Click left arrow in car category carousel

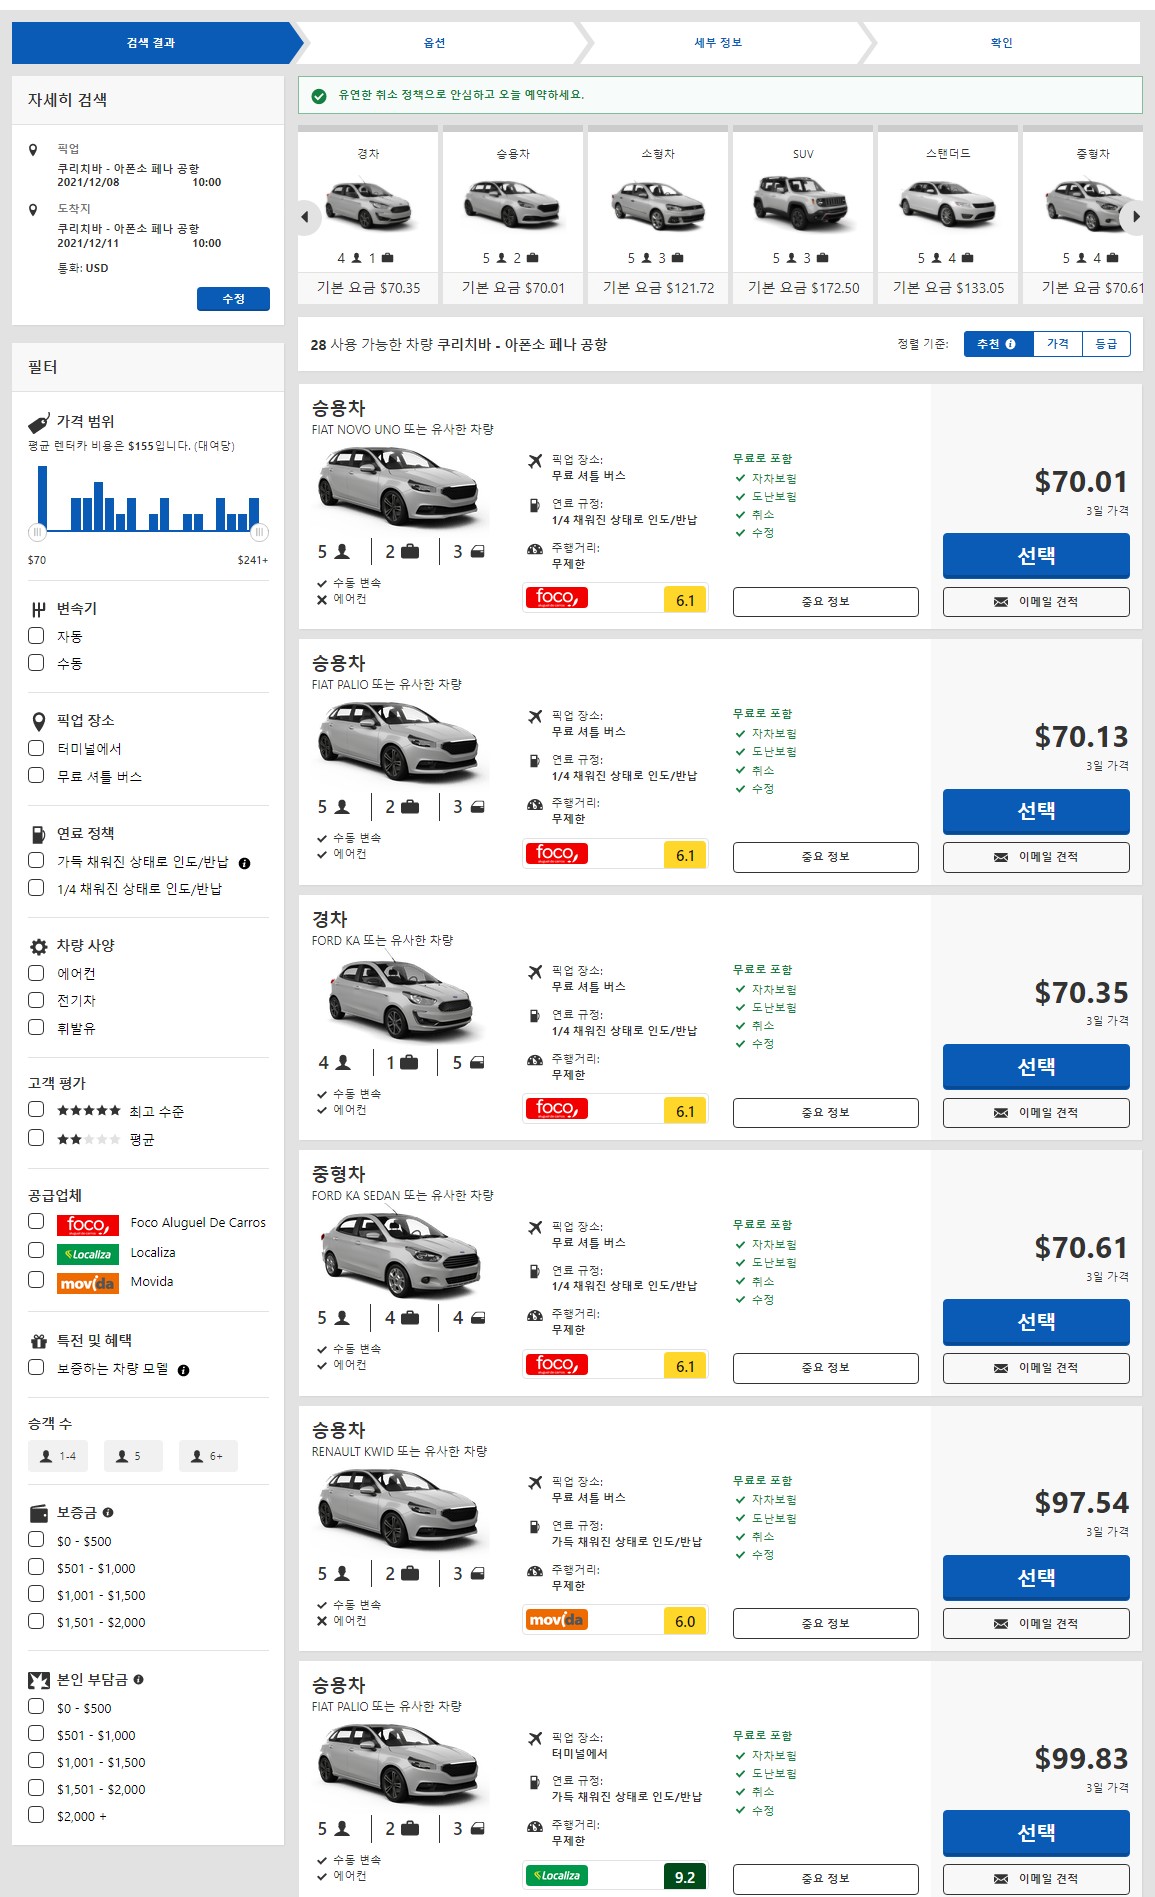tap(306, 217)
